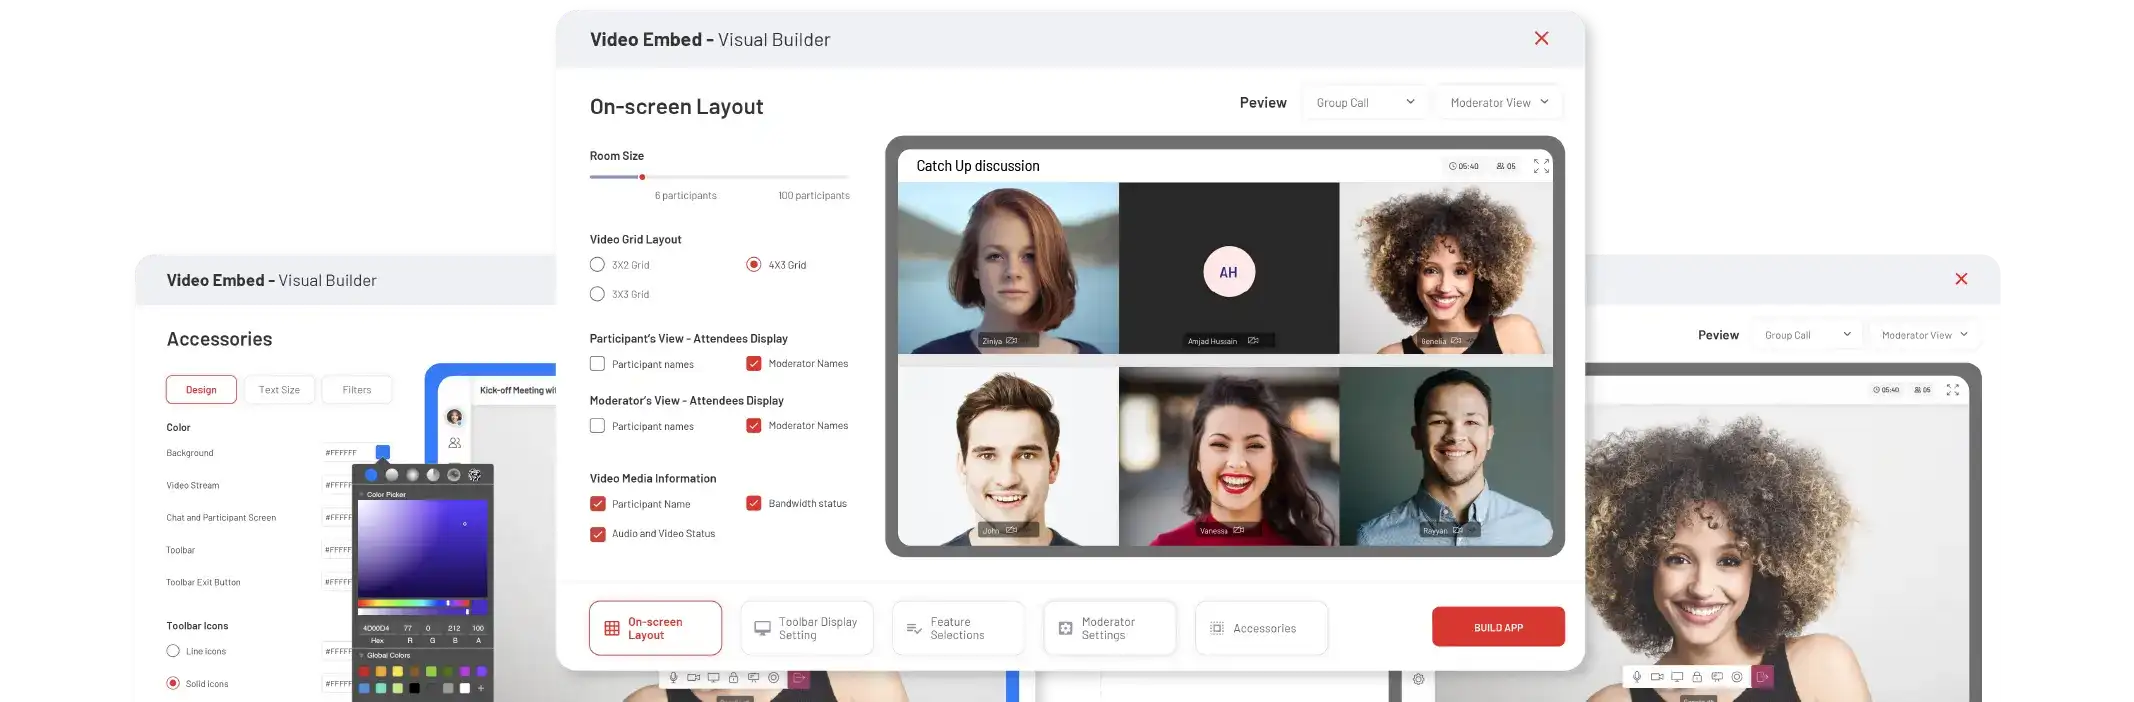Open Group Call dropdown in Accessories window
This screenshot has width=2134, height=702.
click(x=1807, y=335)
